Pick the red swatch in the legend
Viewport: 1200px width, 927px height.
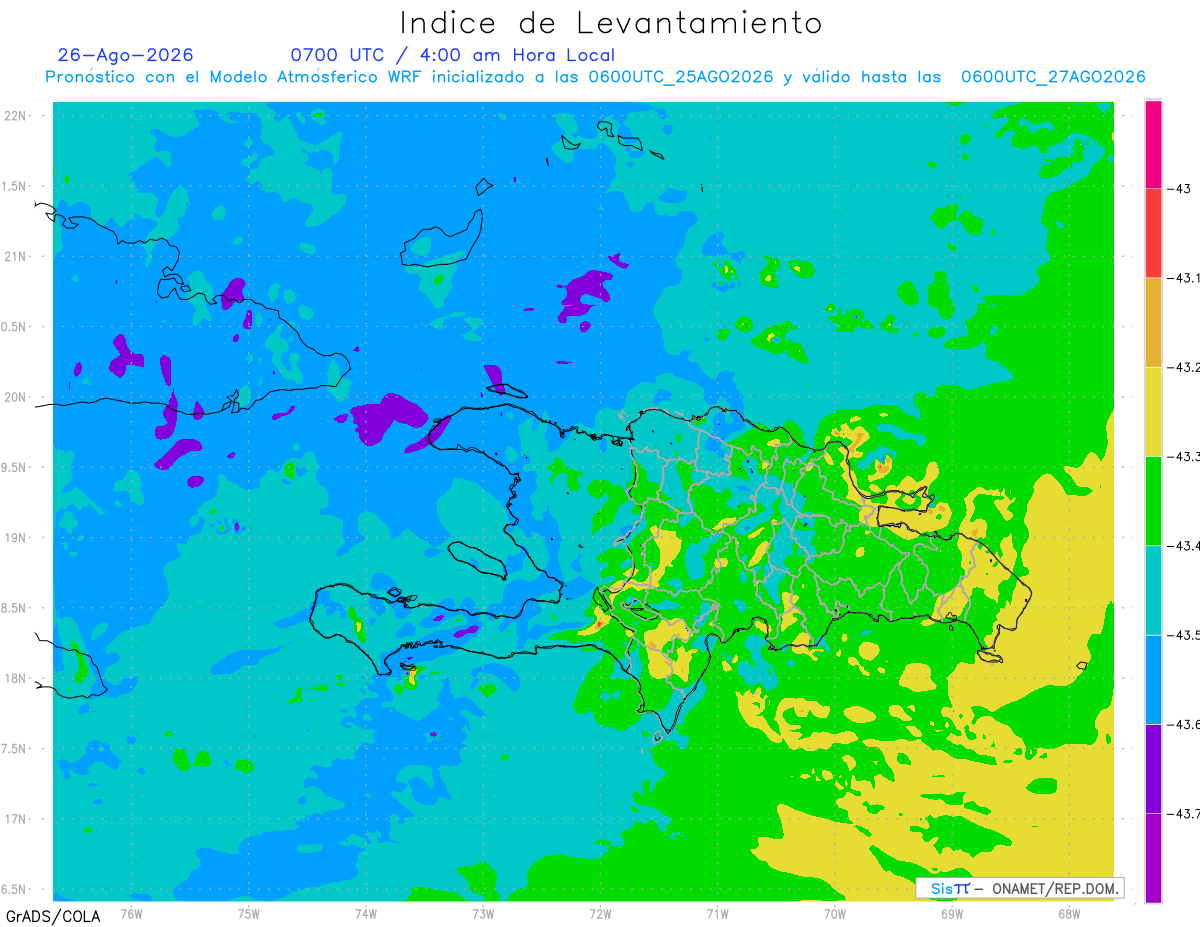1153,233
